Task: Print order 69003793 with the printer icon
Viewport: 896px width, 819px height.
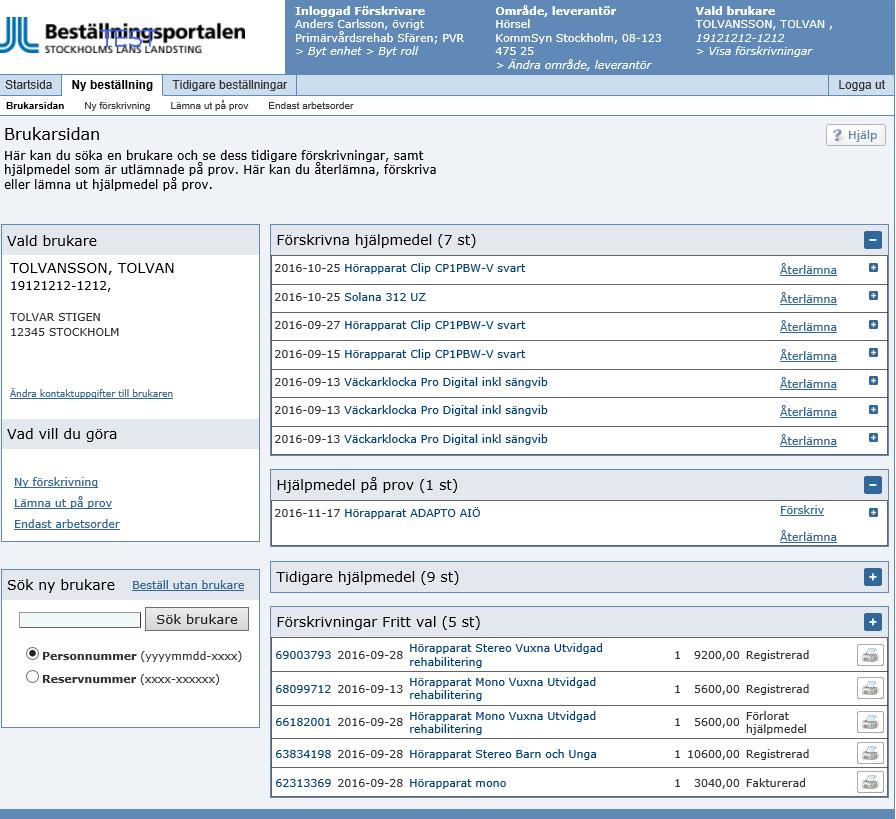Action: click(870, 655)
